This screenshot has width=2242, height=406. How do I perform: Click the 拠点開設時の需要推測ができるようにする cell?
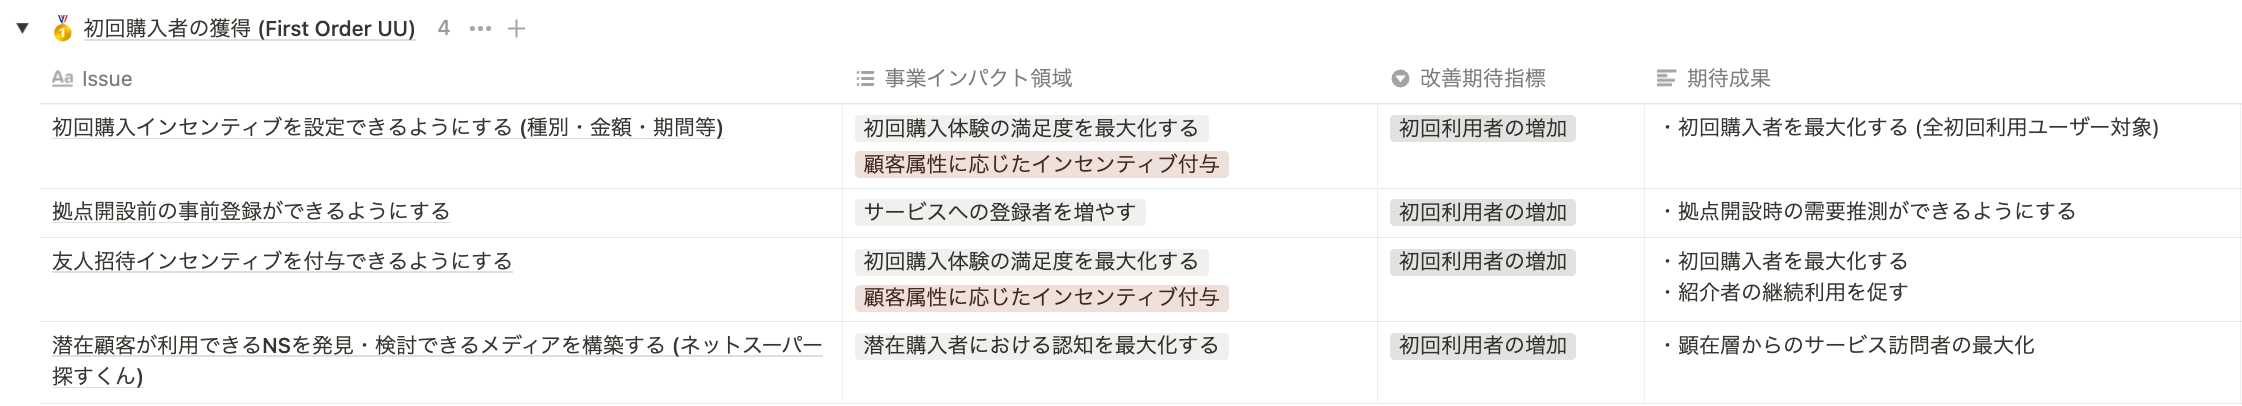pyautogui.click(x=1943, y=212)
